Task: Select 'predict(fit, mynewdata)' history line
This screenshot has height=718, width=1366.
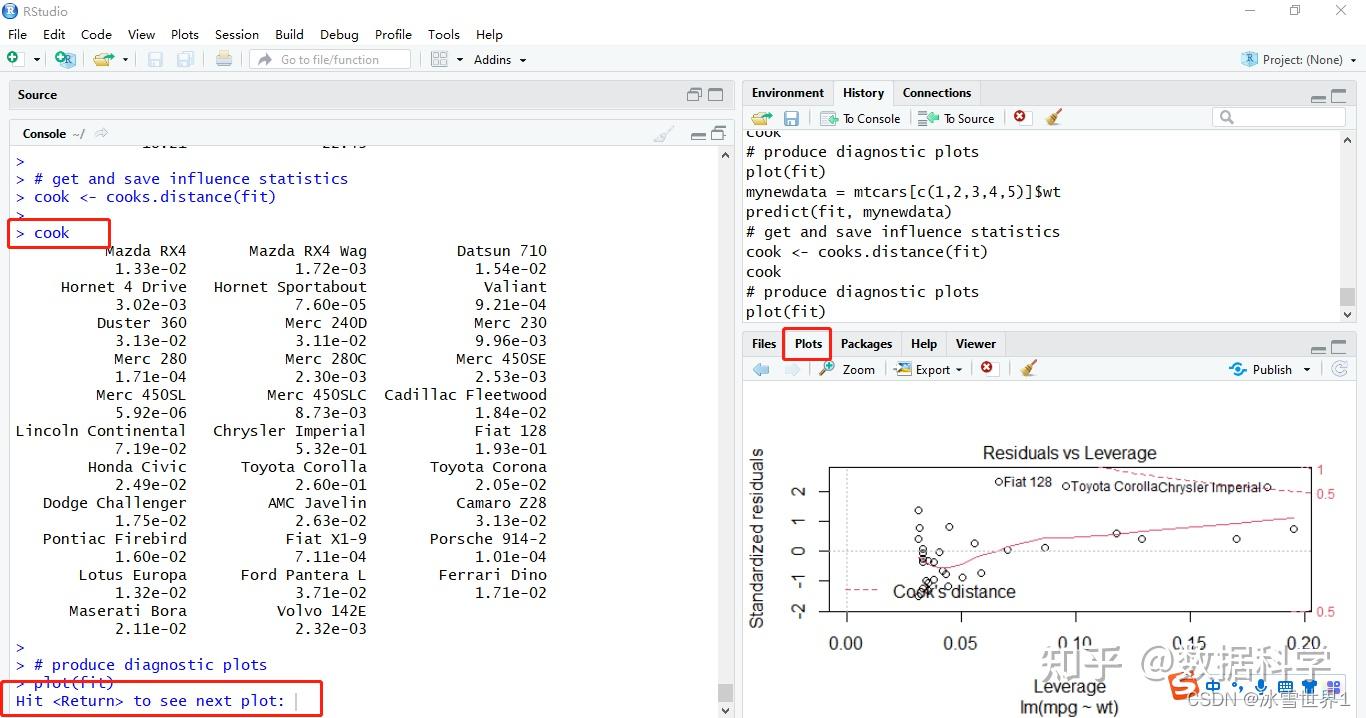Action: tap(849, 212)
